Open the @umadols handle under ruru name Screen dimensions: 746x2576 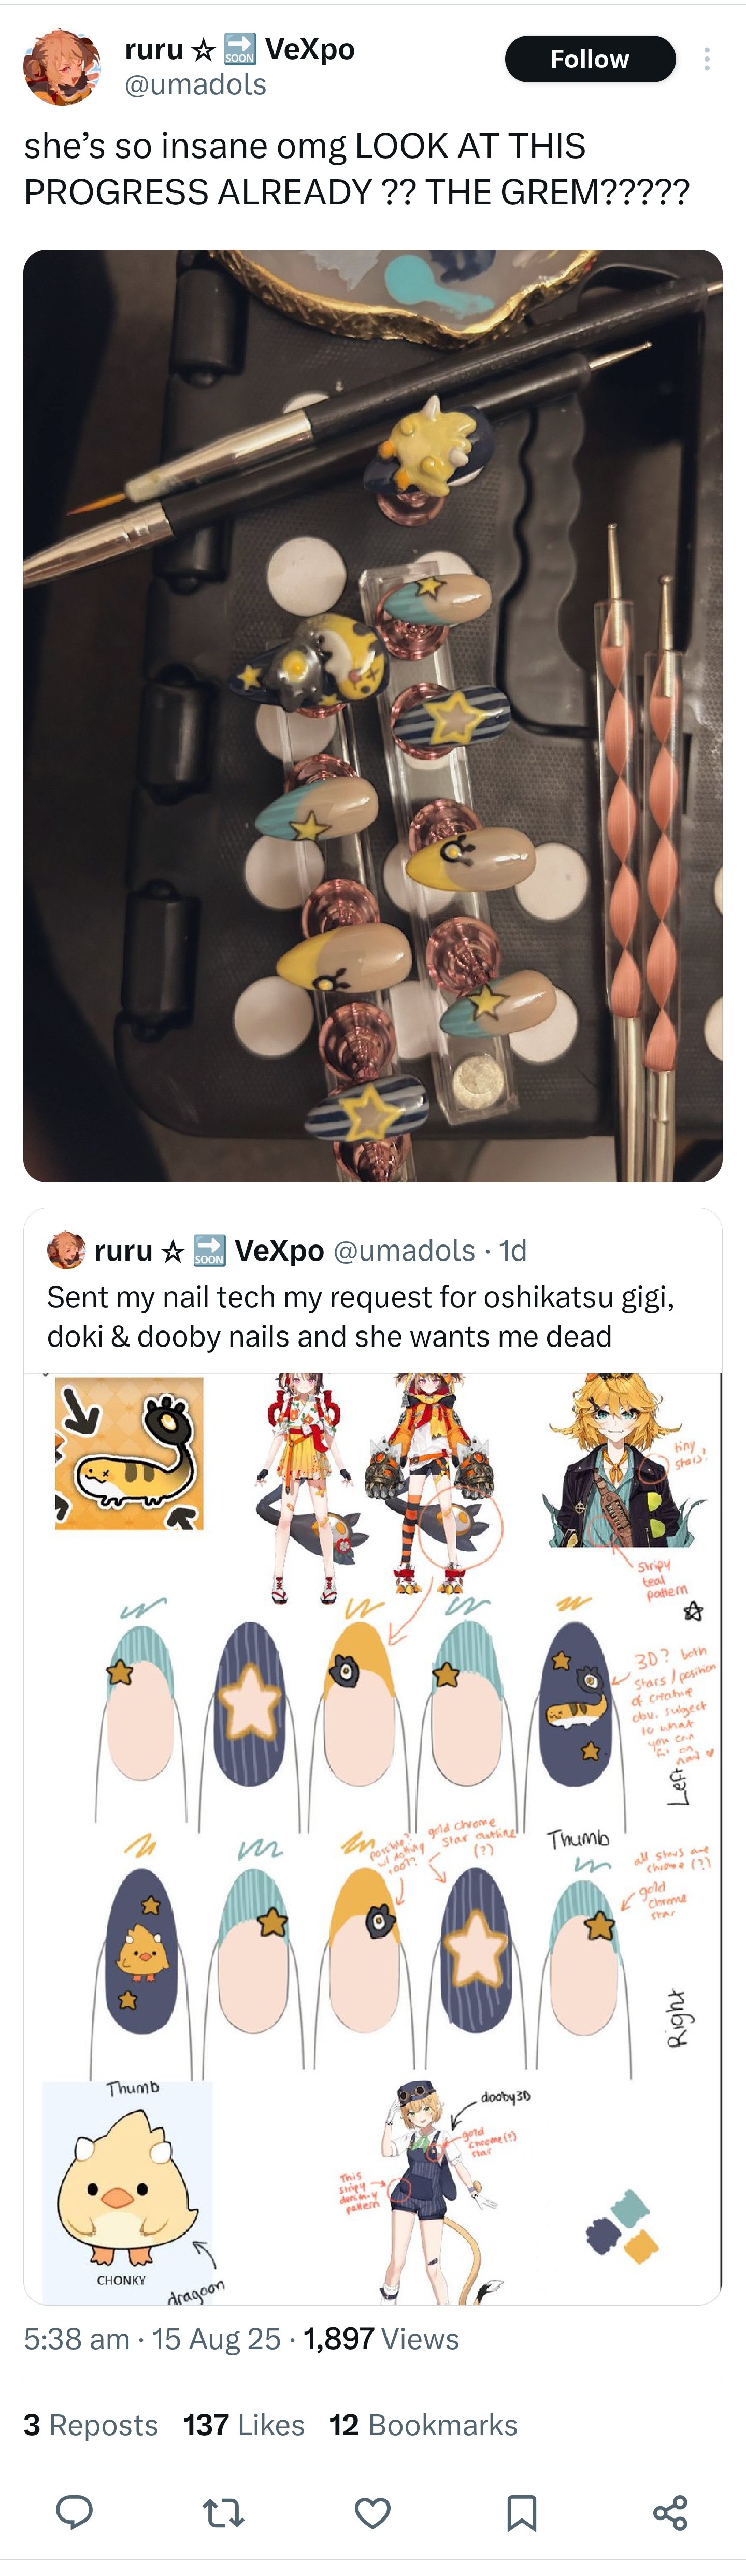(x=195, y=85)
